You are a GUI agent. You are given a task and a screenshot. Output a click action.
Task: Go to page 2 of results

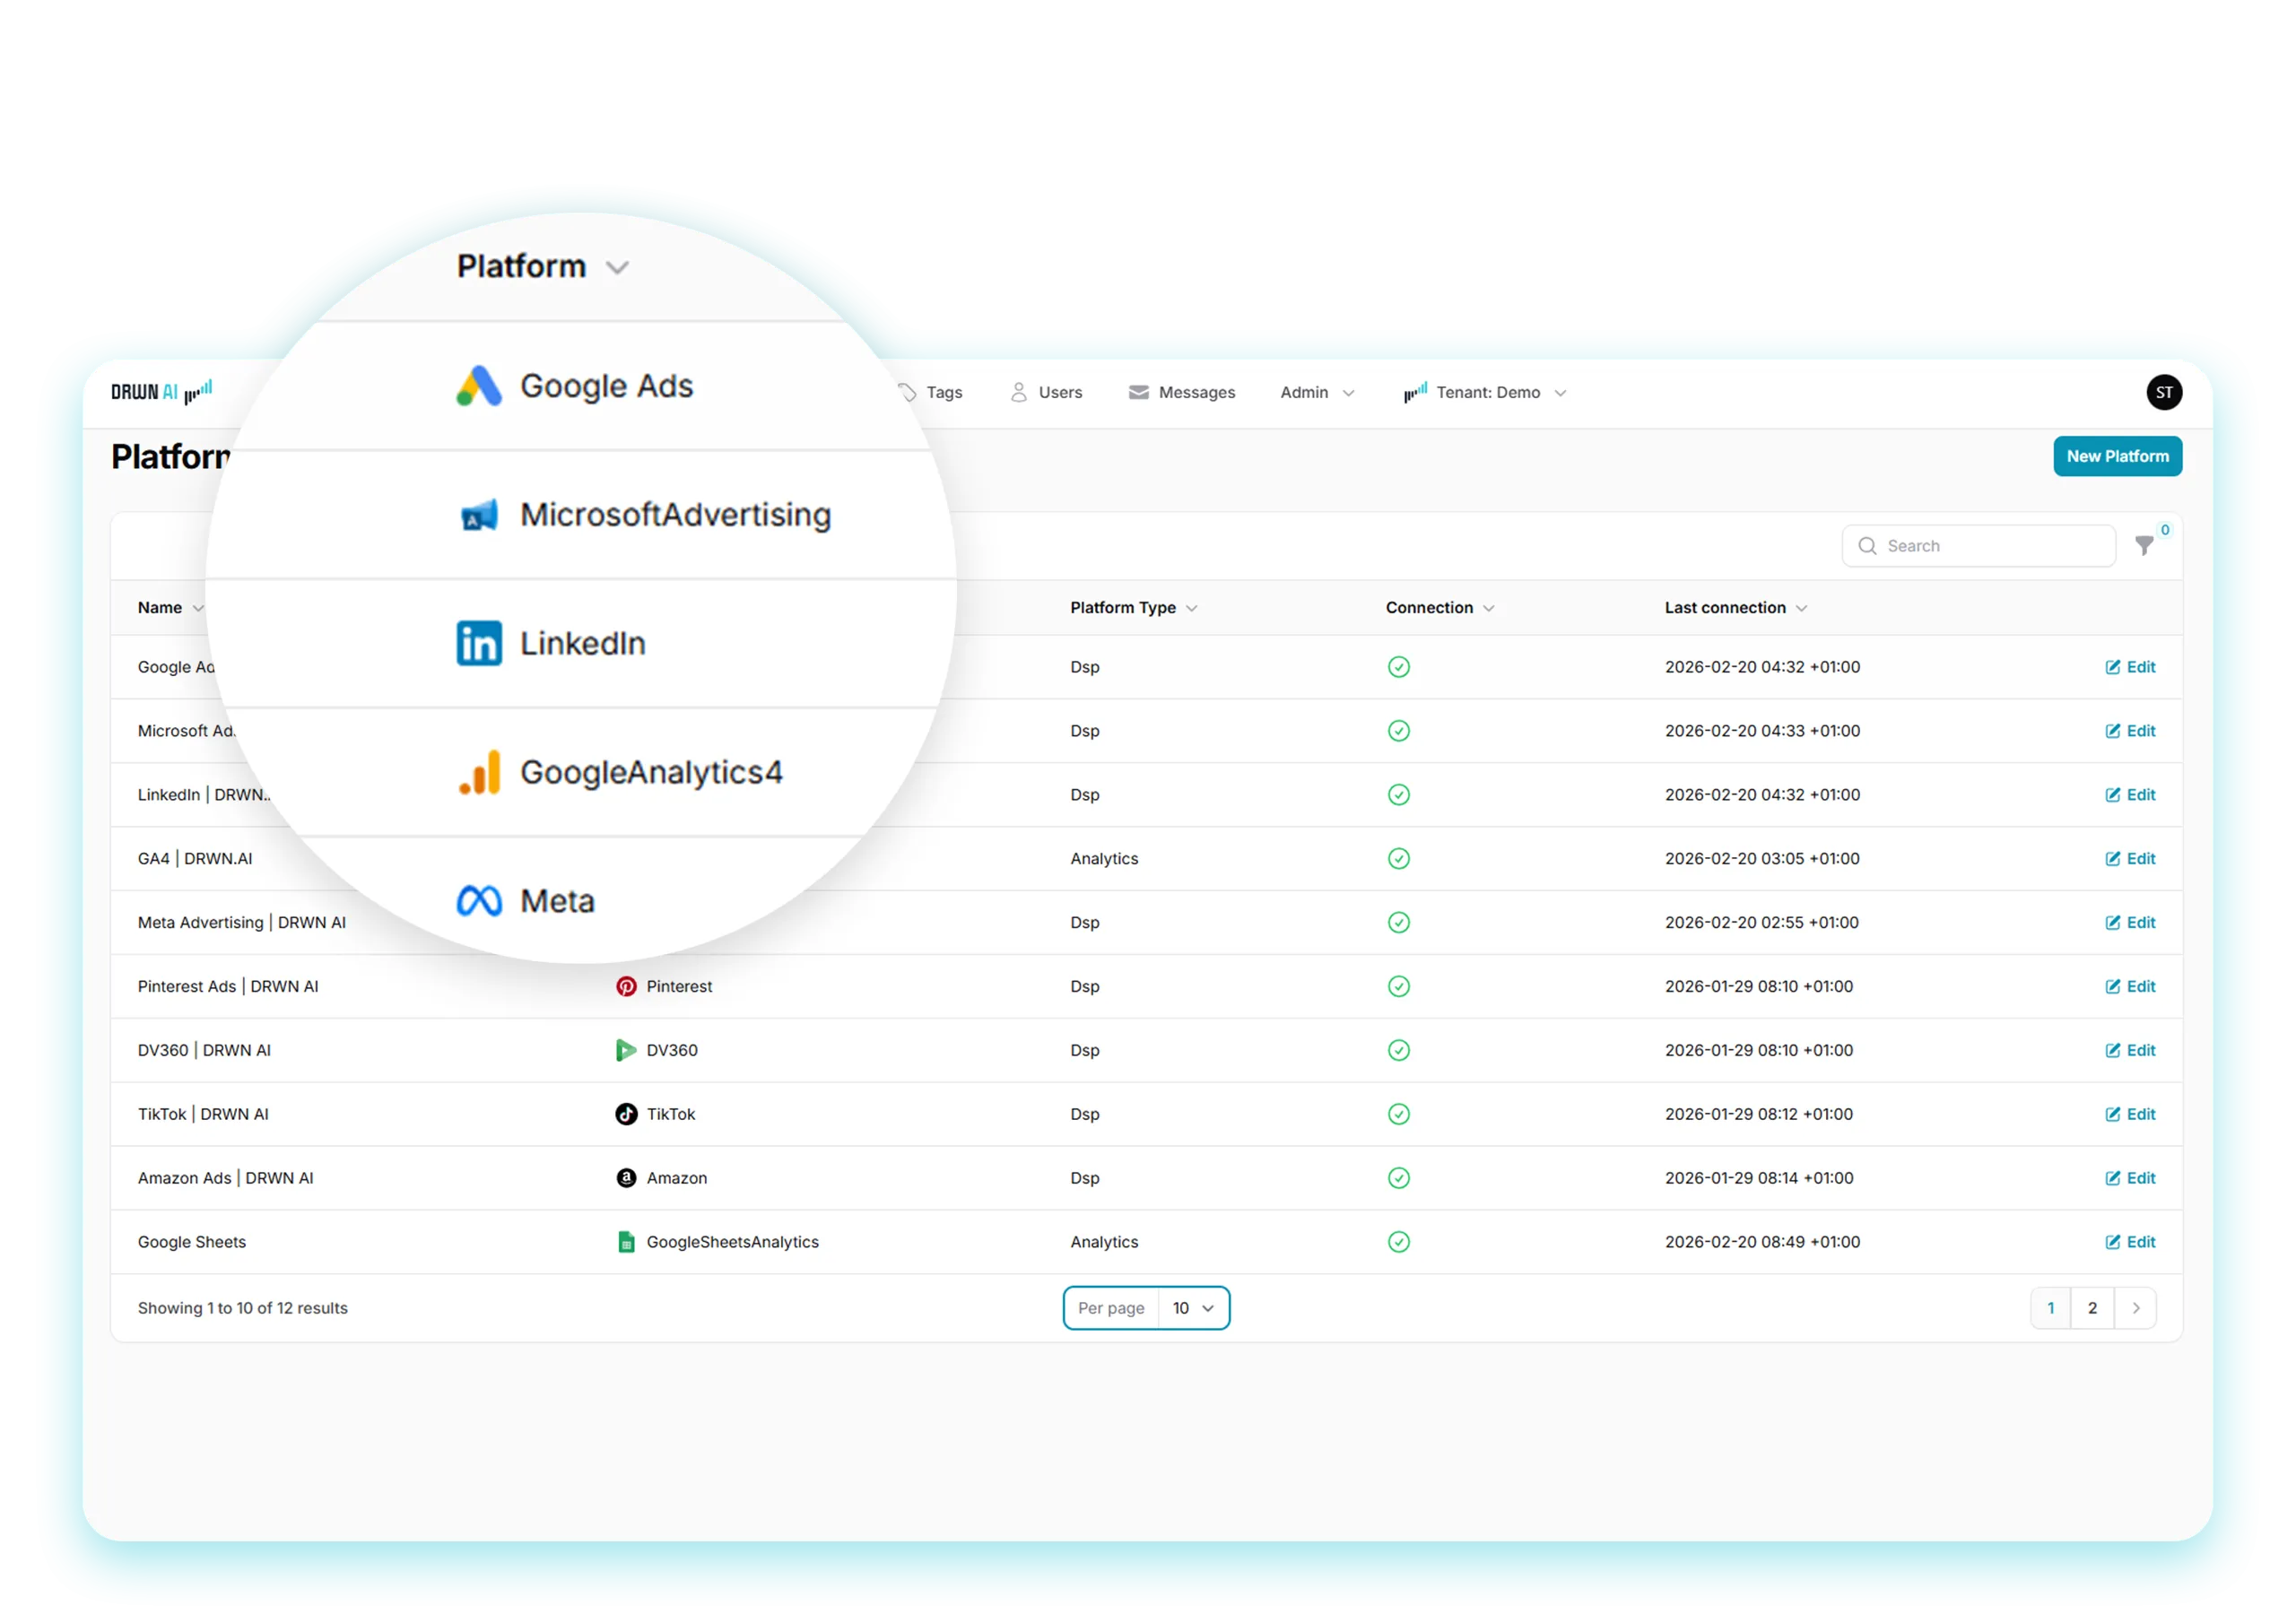pyautogui.click(x=2092, y=1308)
